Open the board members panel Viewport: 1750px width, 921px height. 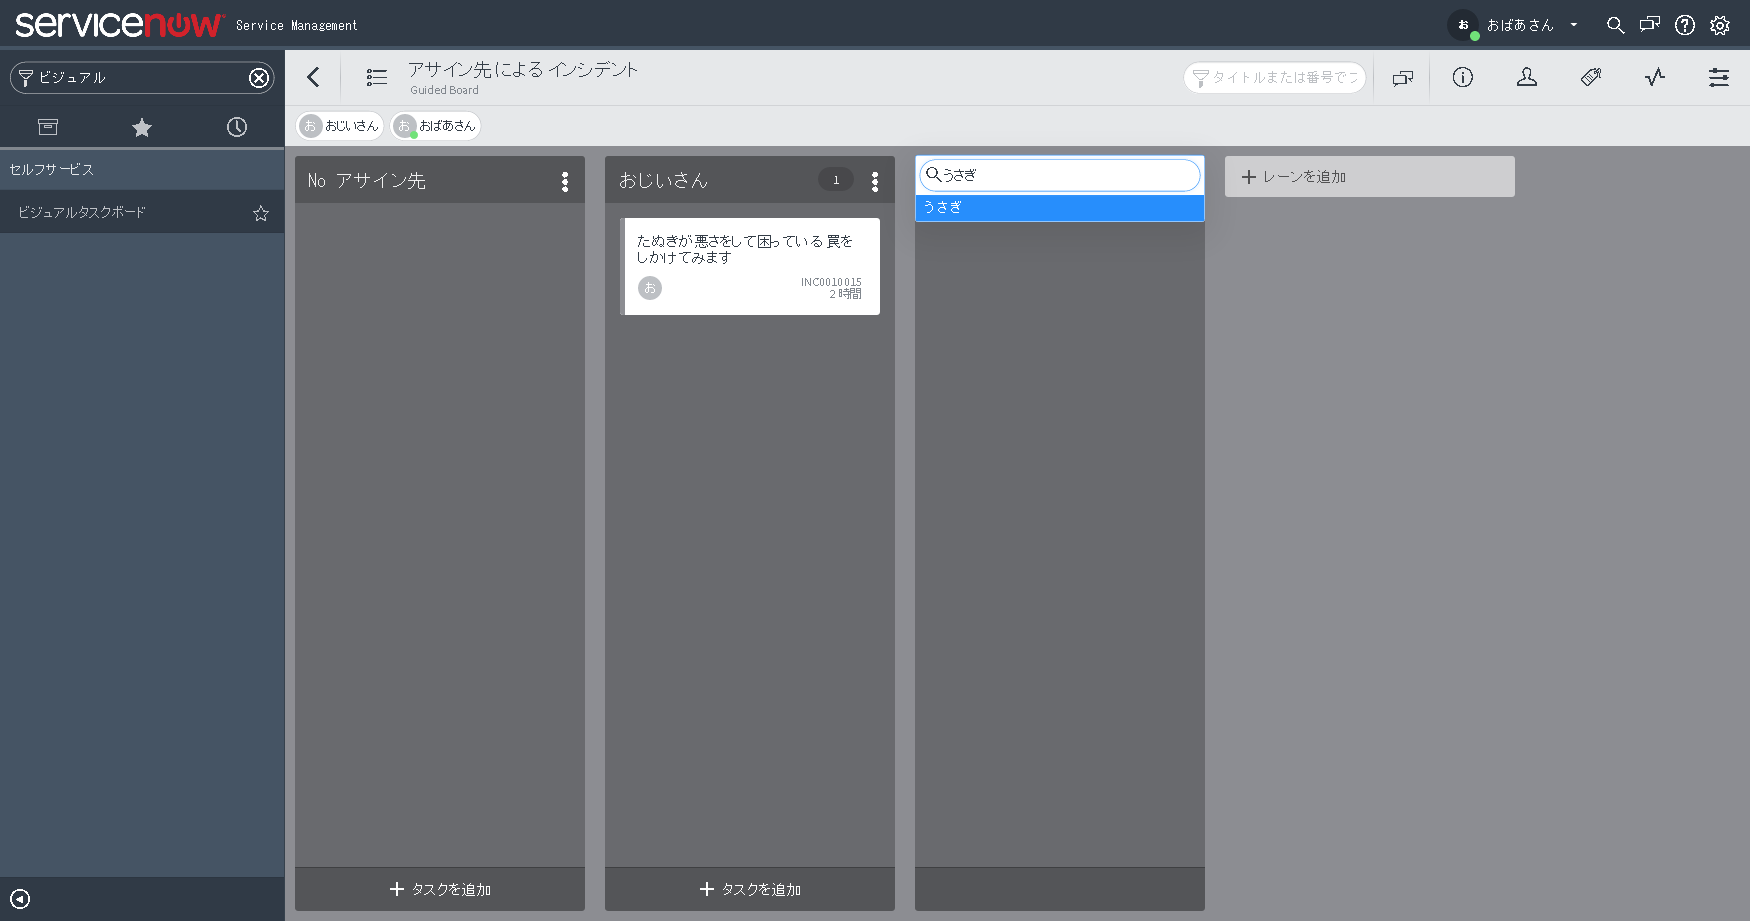coord(1526,77)
